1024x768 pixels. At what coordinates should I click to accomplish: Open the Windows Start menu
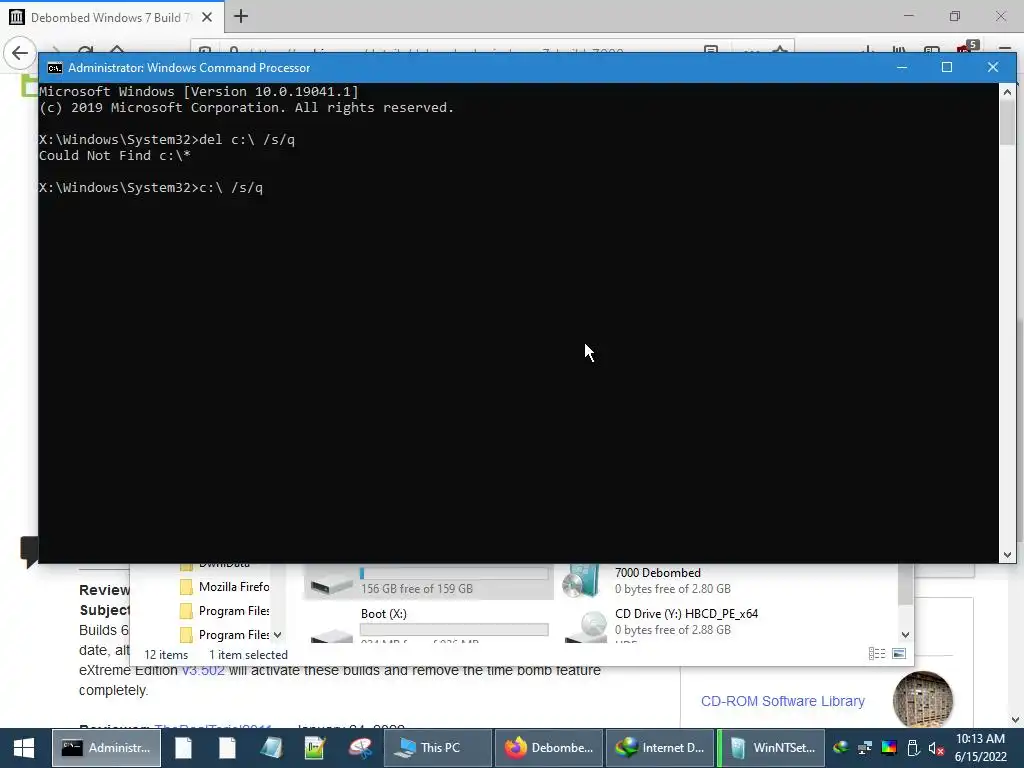coord(24,748)
